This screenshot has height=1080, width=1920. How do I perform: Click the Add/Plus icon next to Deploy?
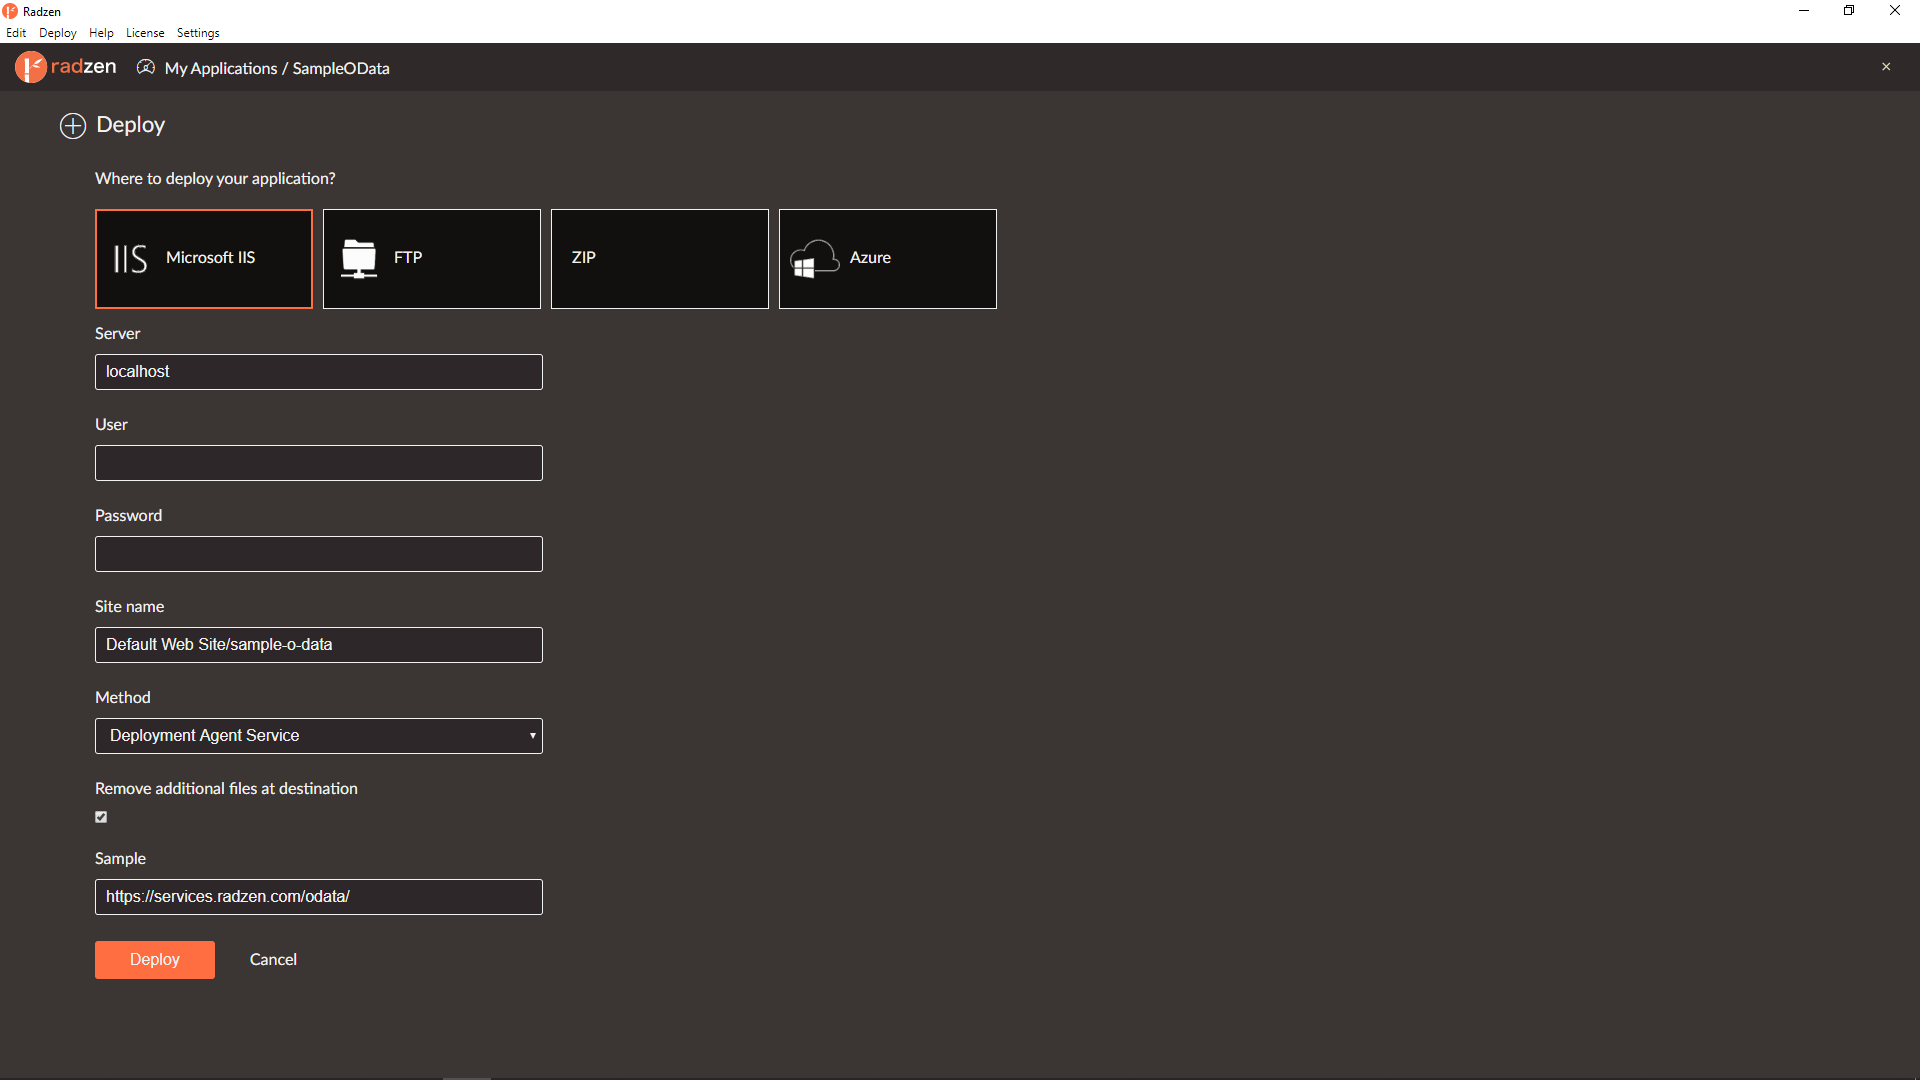click(x=71, y=124)
